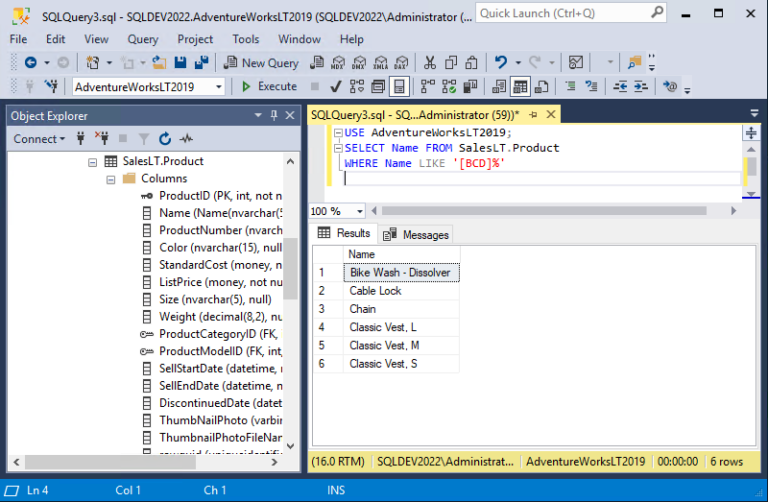This screenshot has width=768, height=502.
Task: Click the Display Estimated Execution Plan icon
Action: pos(357,87)
